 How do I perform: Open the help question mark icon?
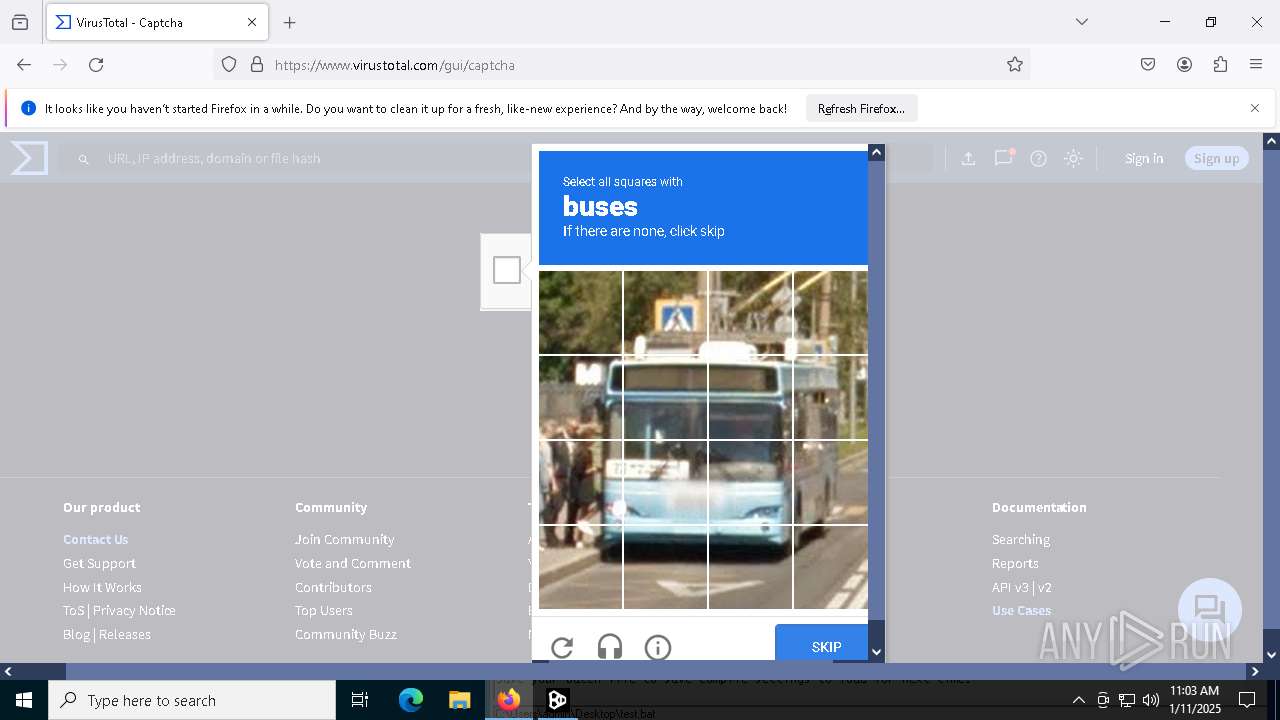coord(1038,158)
